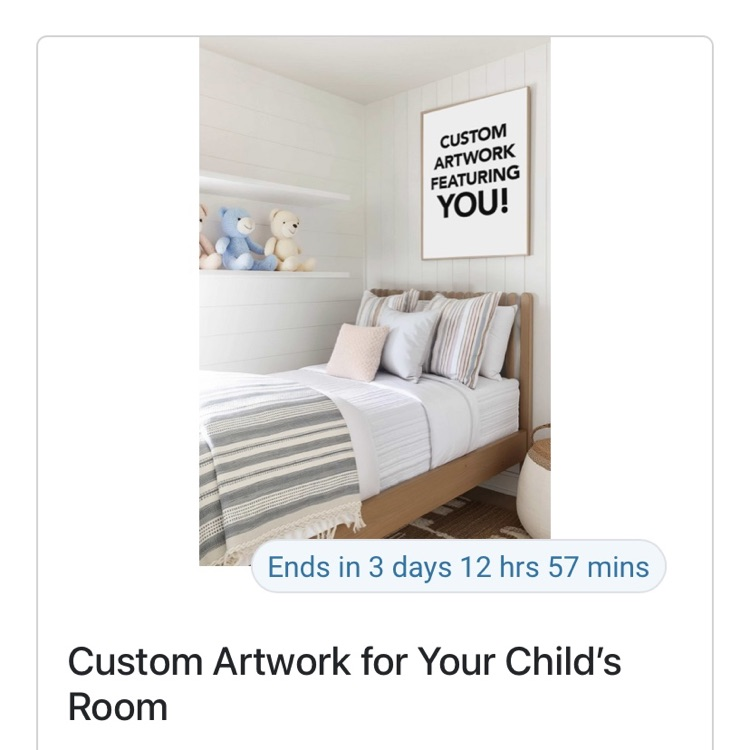This screenshot has height=750, width=750.
Task: Click the framed 'Custom Artwork Featuring You!' poster
Action: 475,173
